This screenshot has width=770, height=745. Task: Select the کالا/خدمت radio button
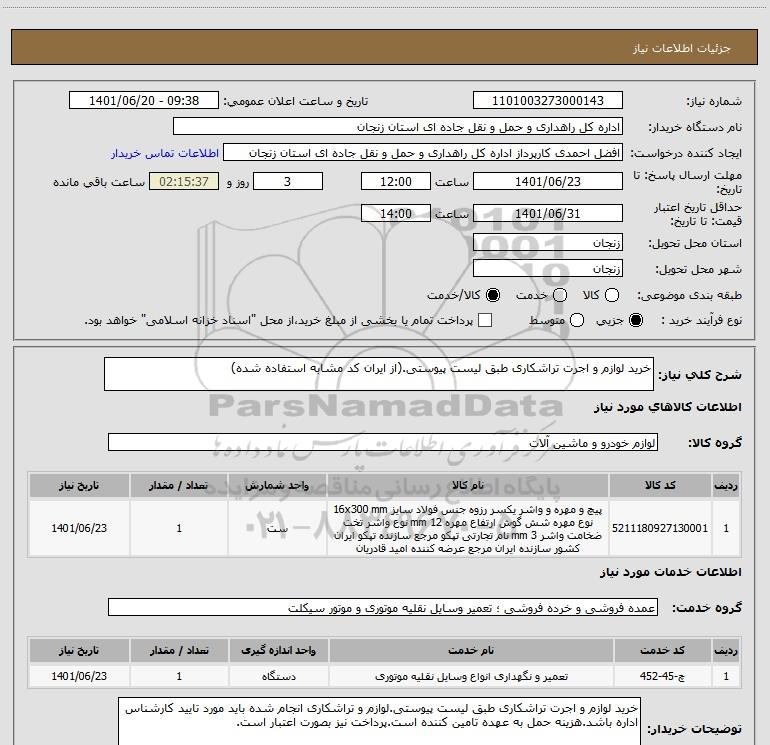point(493,295)
